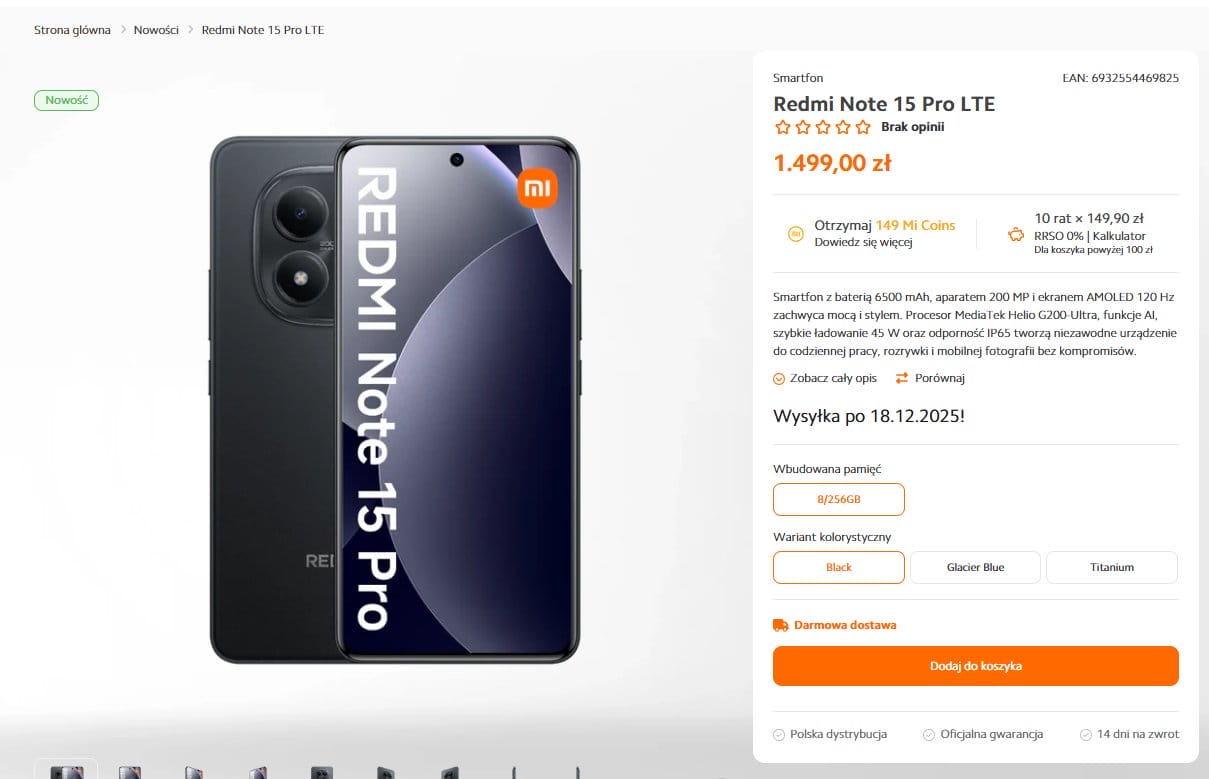Screen dimensions: 1209x779
Task: Click the Oficjalna gwarancja checkmark icon
Action: pos(929,735)
